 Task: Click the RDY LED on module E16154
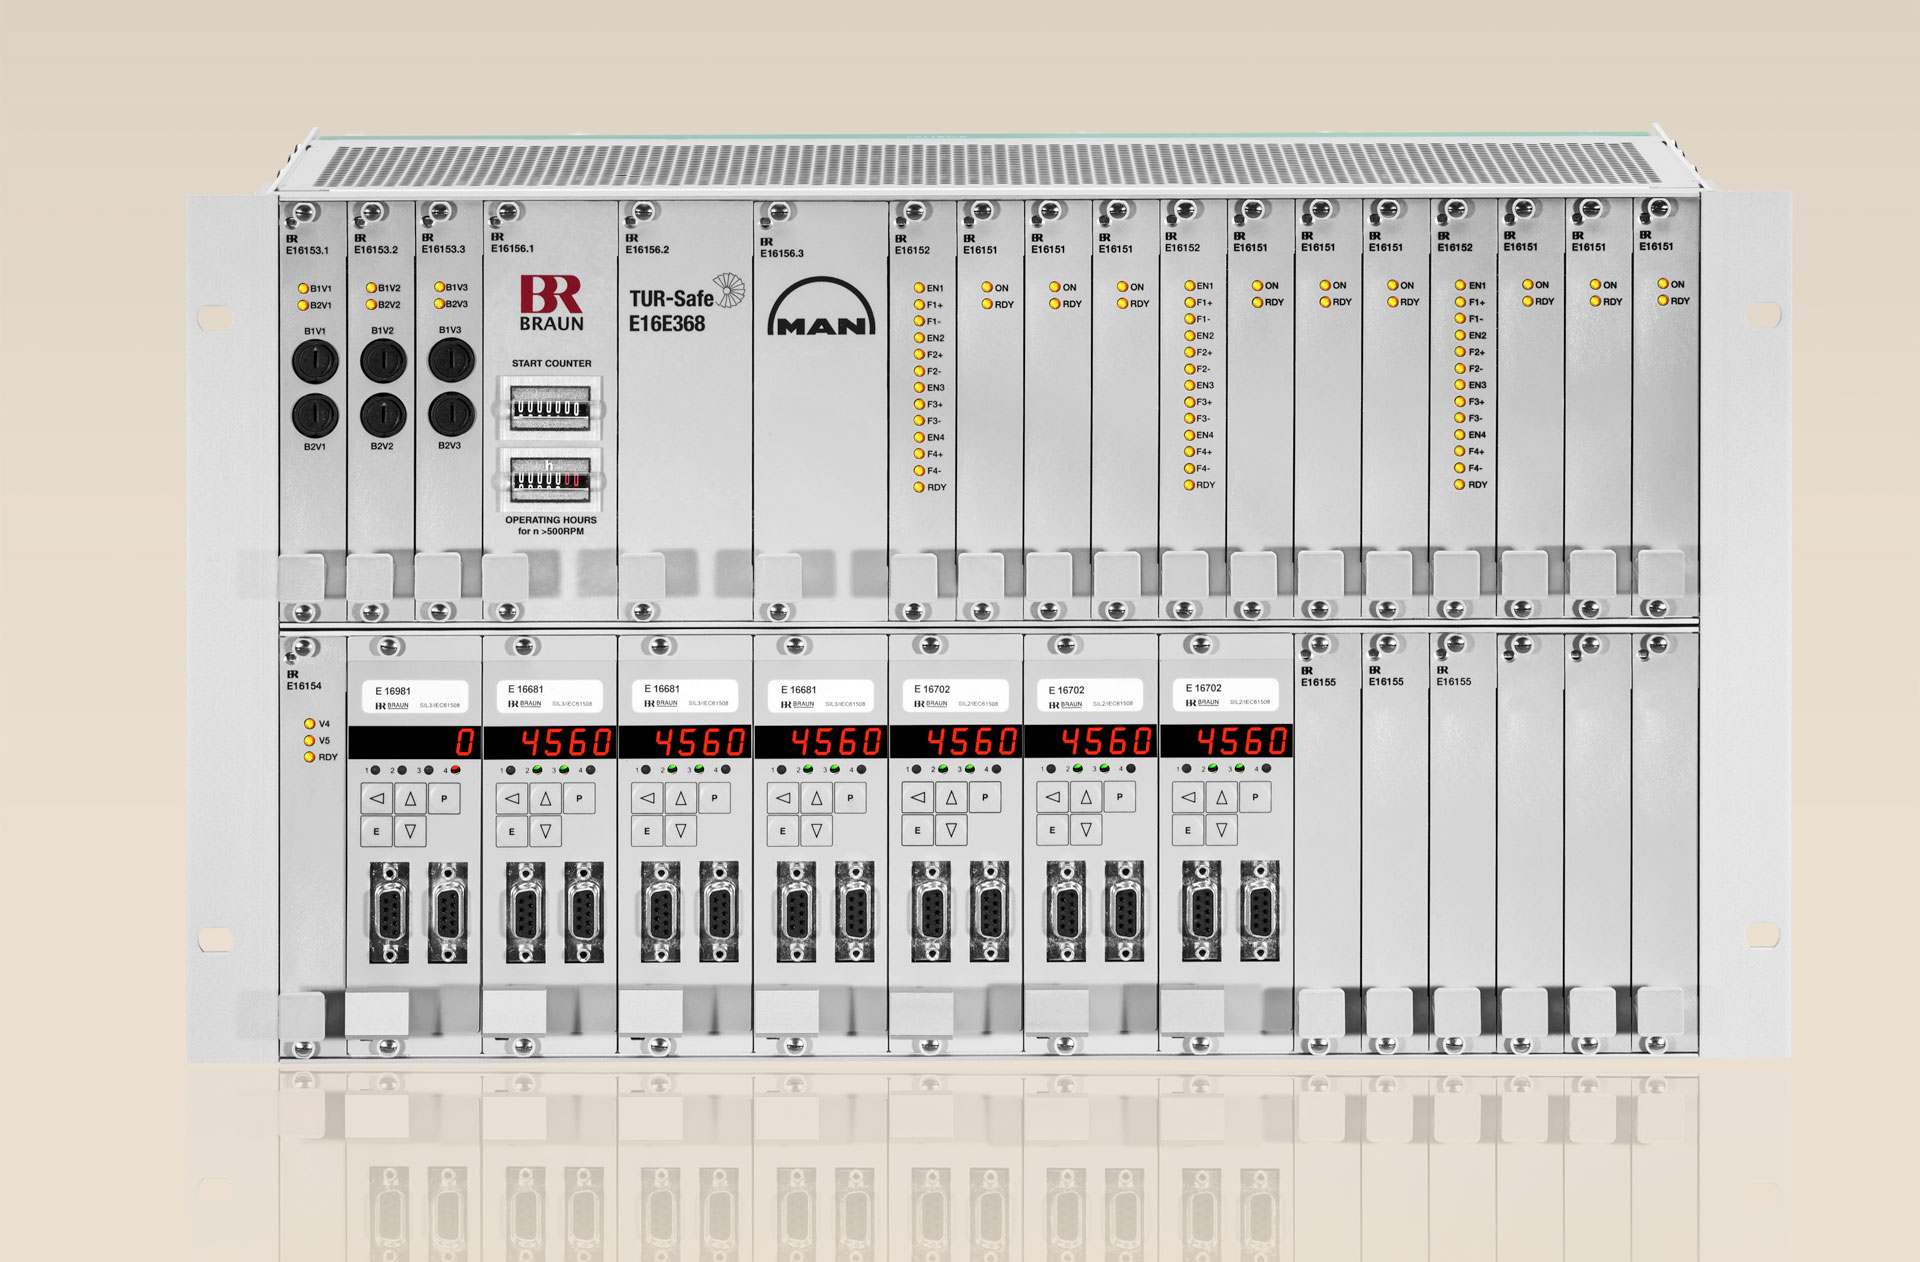tap(310, 757)
